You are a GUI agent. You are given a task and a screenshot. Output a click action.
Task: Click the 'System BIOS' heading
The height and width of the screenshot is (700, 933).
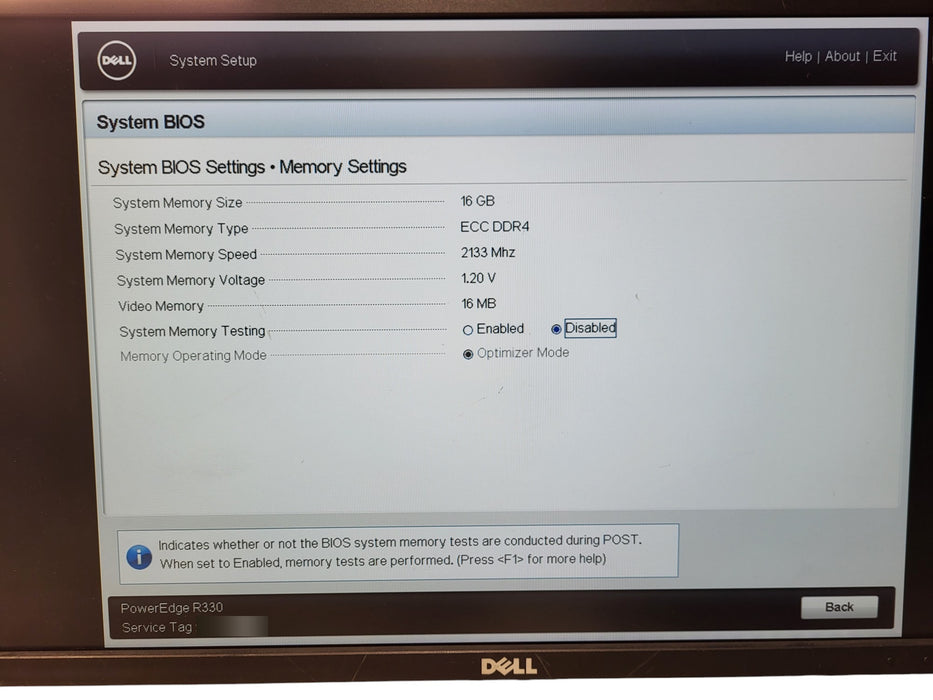click(x=151, y=122)
